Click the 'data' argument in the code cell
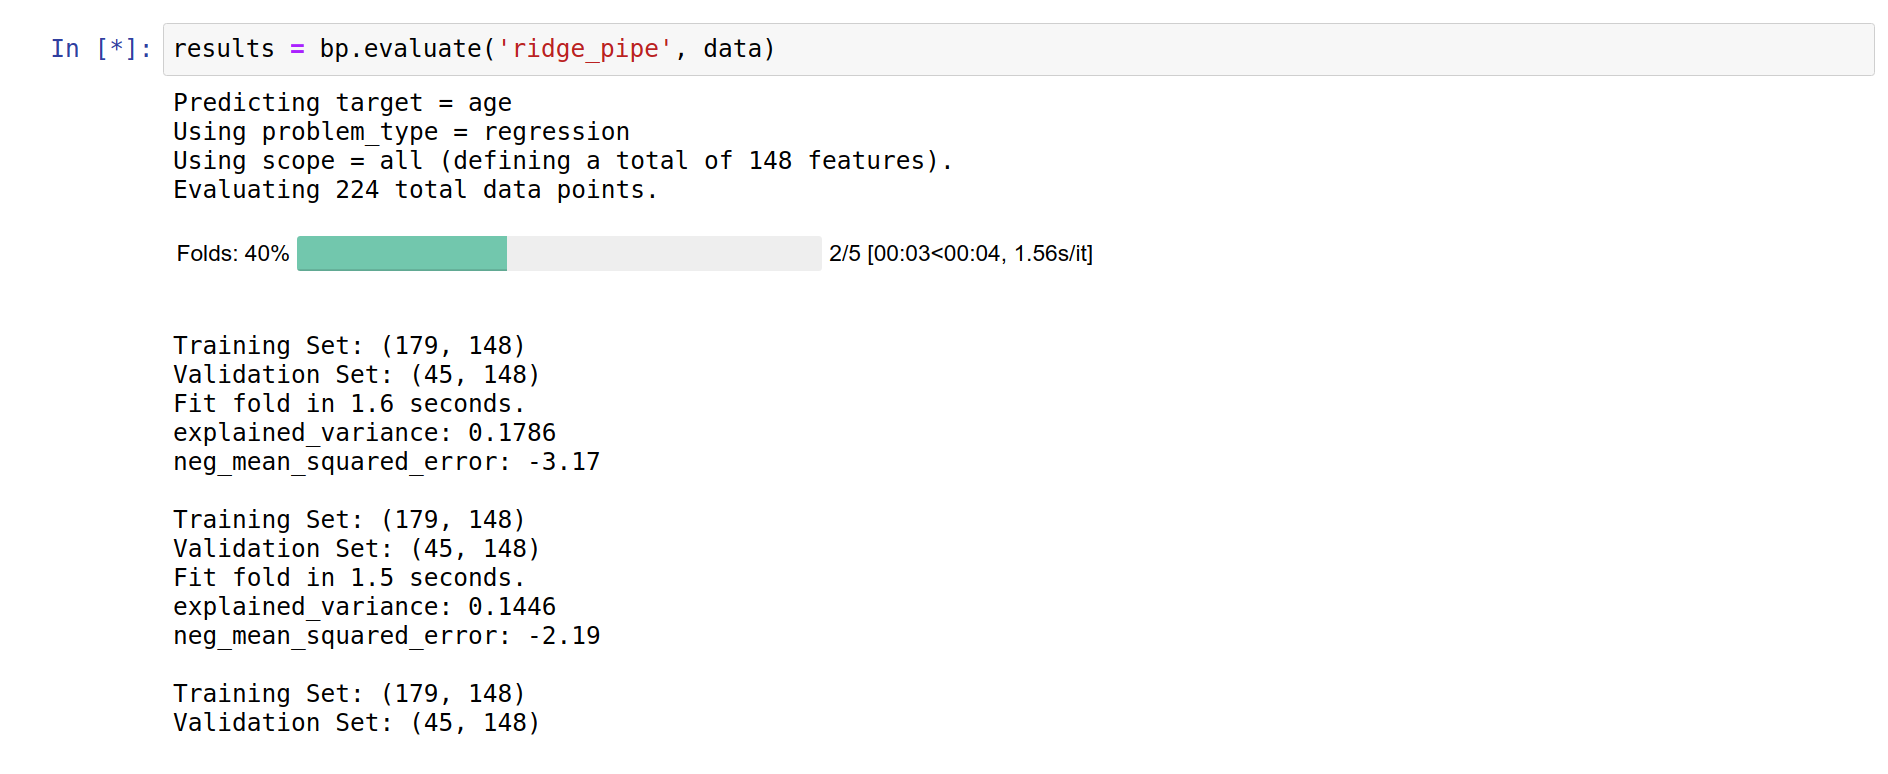 click(x=732, y=49)
